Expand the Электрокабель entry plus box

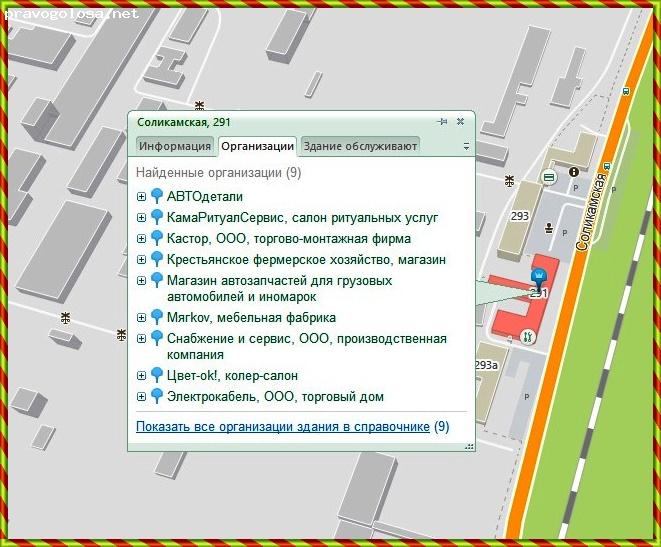tap(141, 397)
